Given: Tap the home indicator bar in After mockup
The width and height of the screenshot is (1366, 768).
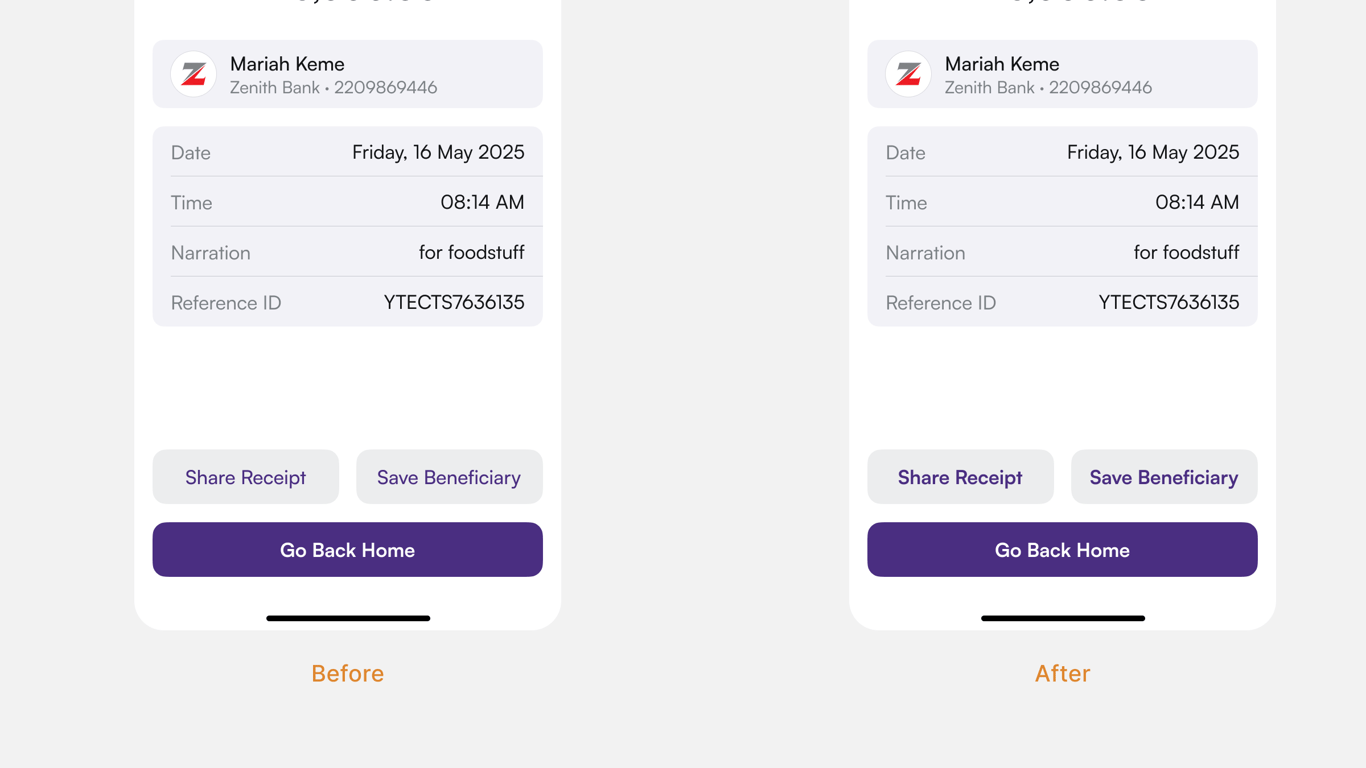Looking at the screenshot, I should tap(1063, 618).
